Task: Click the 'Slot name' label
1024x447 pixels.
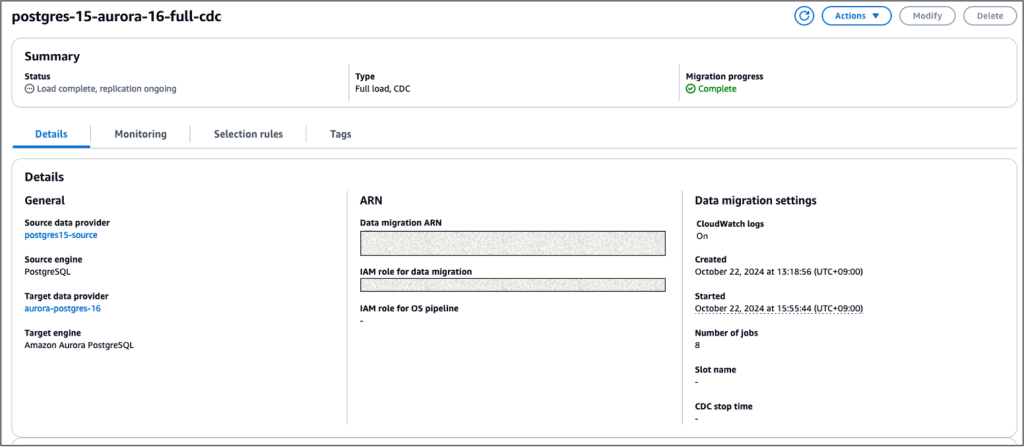Action: click(x=716, y=369)
